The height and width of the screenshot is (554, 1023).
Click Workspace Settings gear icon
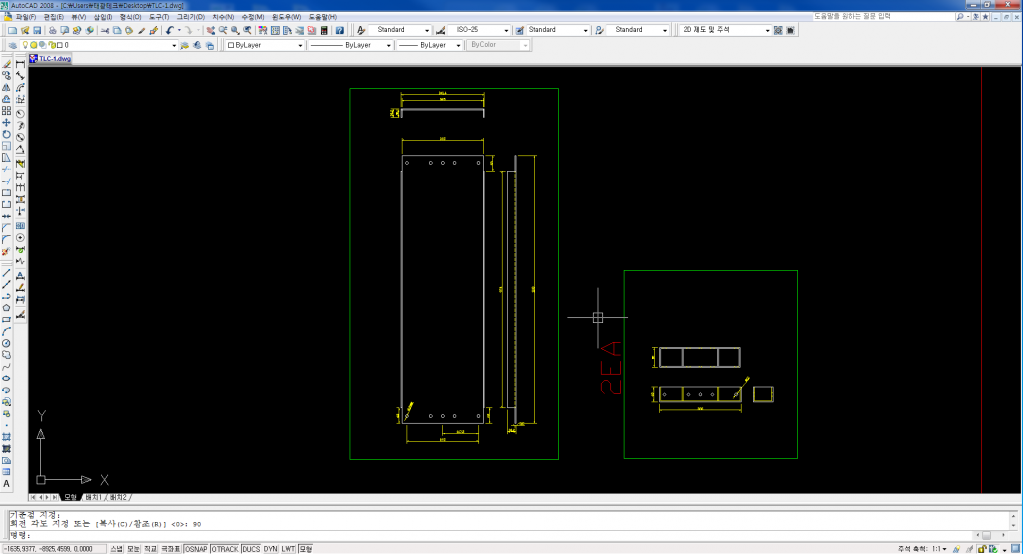click(x=778, y=31)
